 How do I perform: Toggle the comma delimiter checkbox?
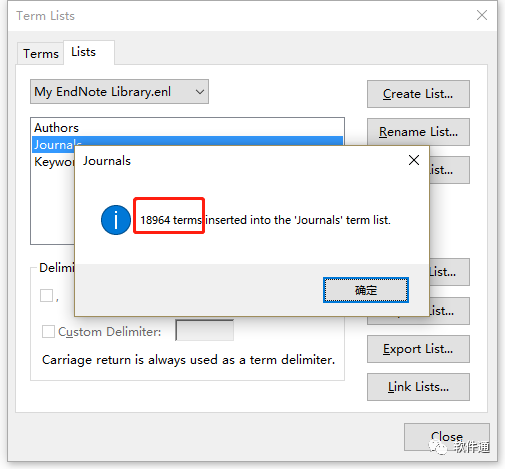(46, 295)
